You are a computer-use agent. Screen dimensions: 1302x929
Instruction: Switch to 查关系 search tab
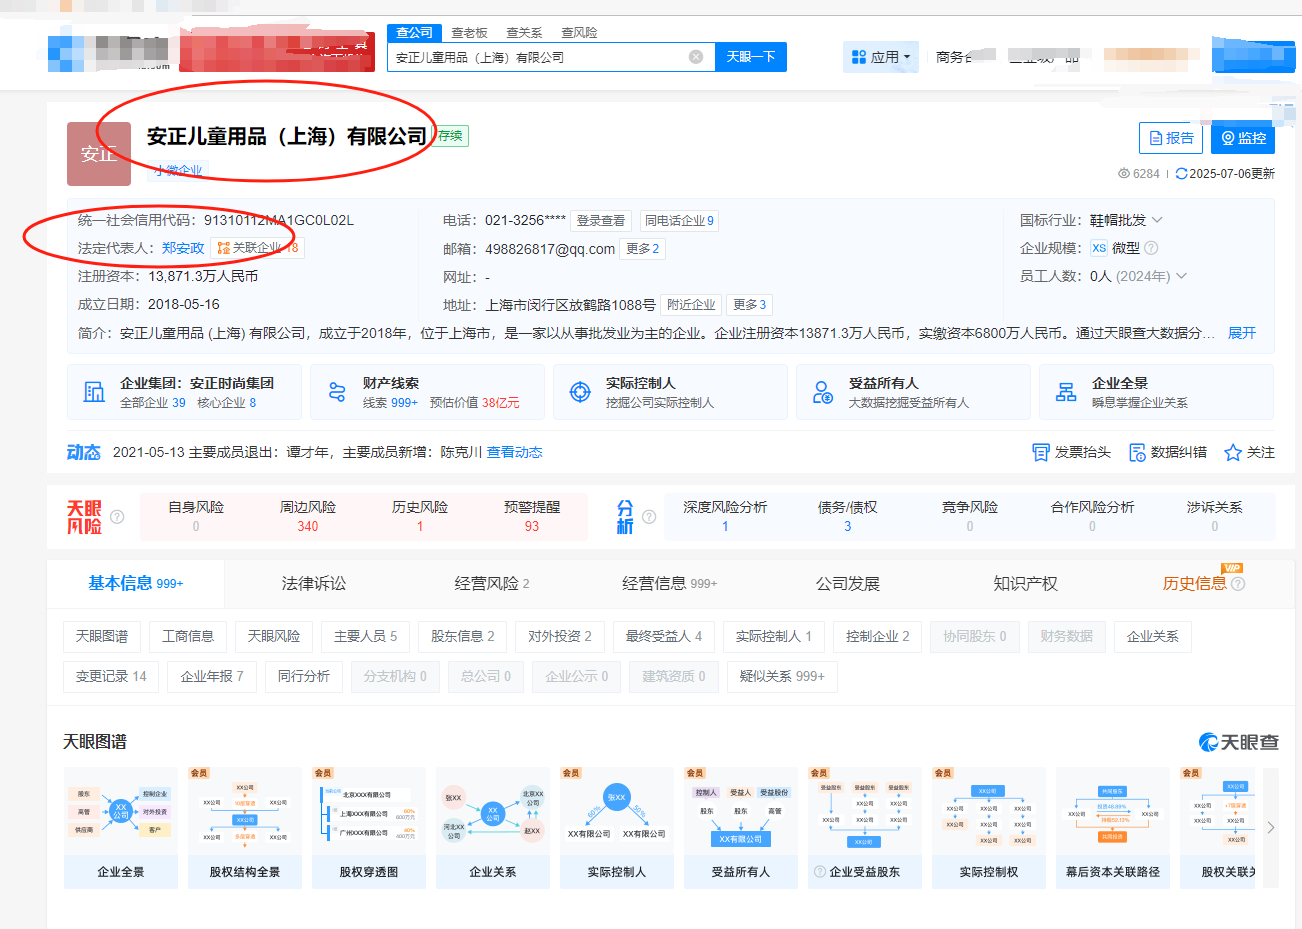click(524, 32)
